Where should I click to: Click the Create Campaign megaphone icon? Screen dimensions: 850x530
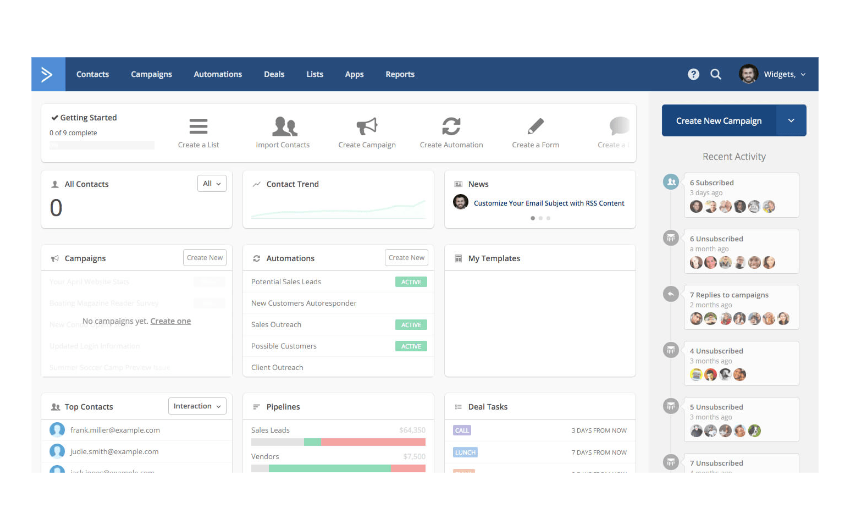pyautogui.click(x=367, y=126)
